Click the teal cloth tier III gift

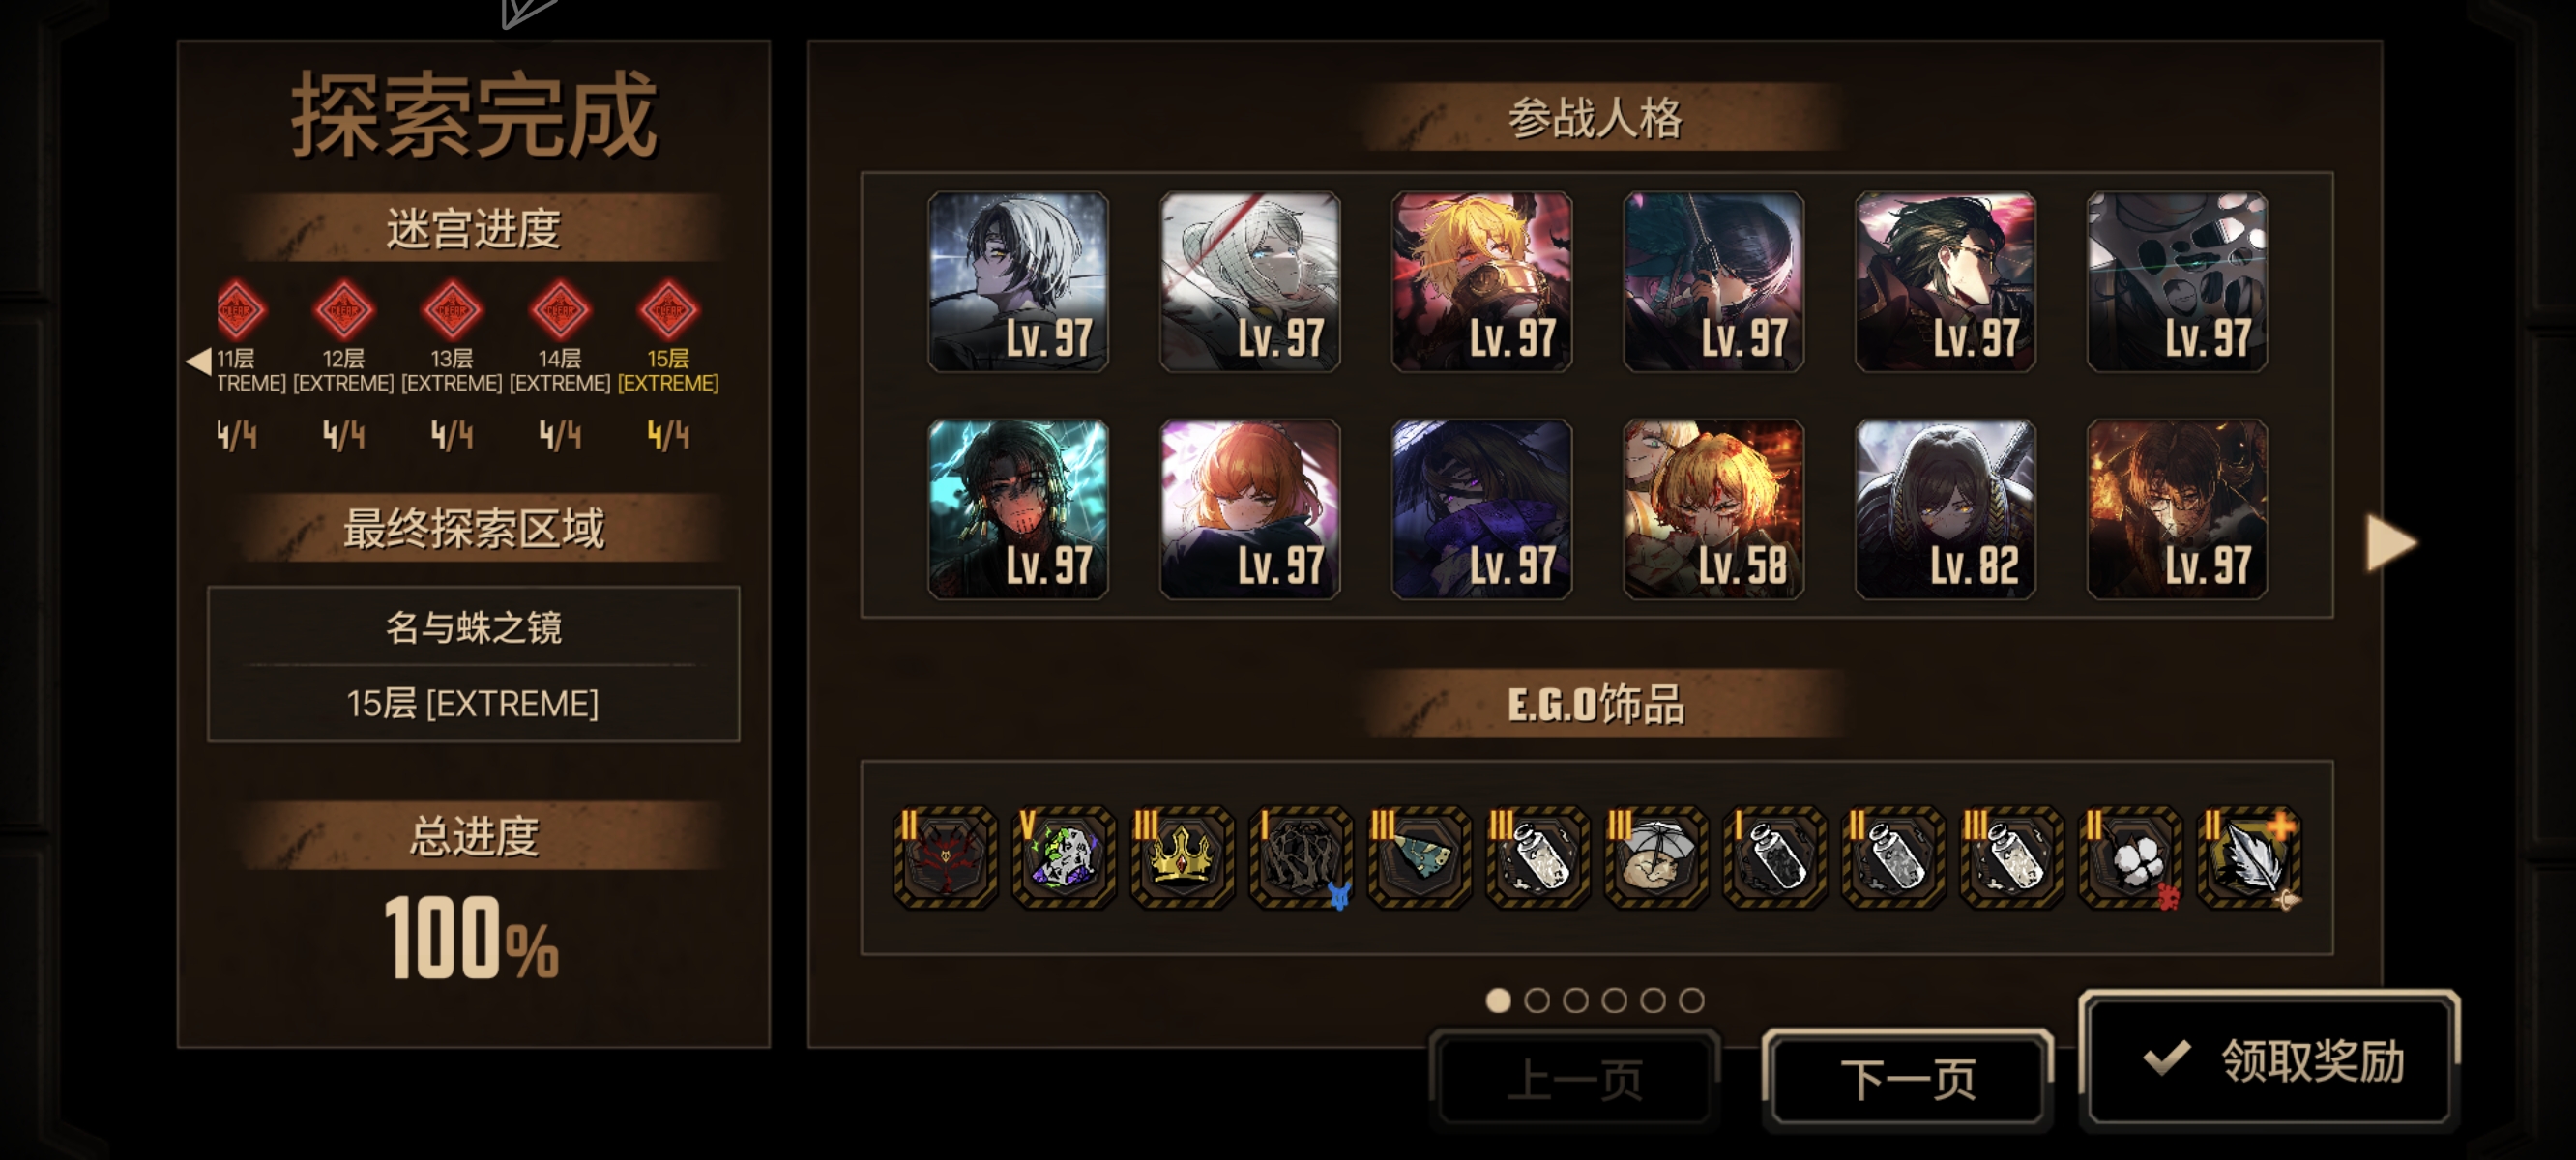tap(1419, 857)
